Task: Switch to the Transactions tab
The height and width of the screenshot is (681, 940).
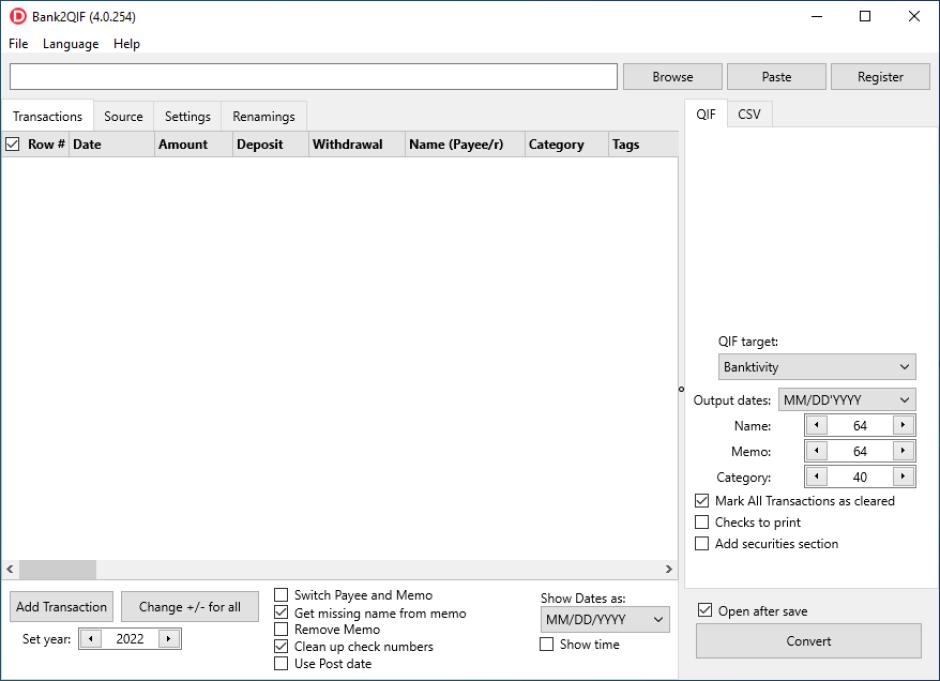Action: click(x=47, y=116)
